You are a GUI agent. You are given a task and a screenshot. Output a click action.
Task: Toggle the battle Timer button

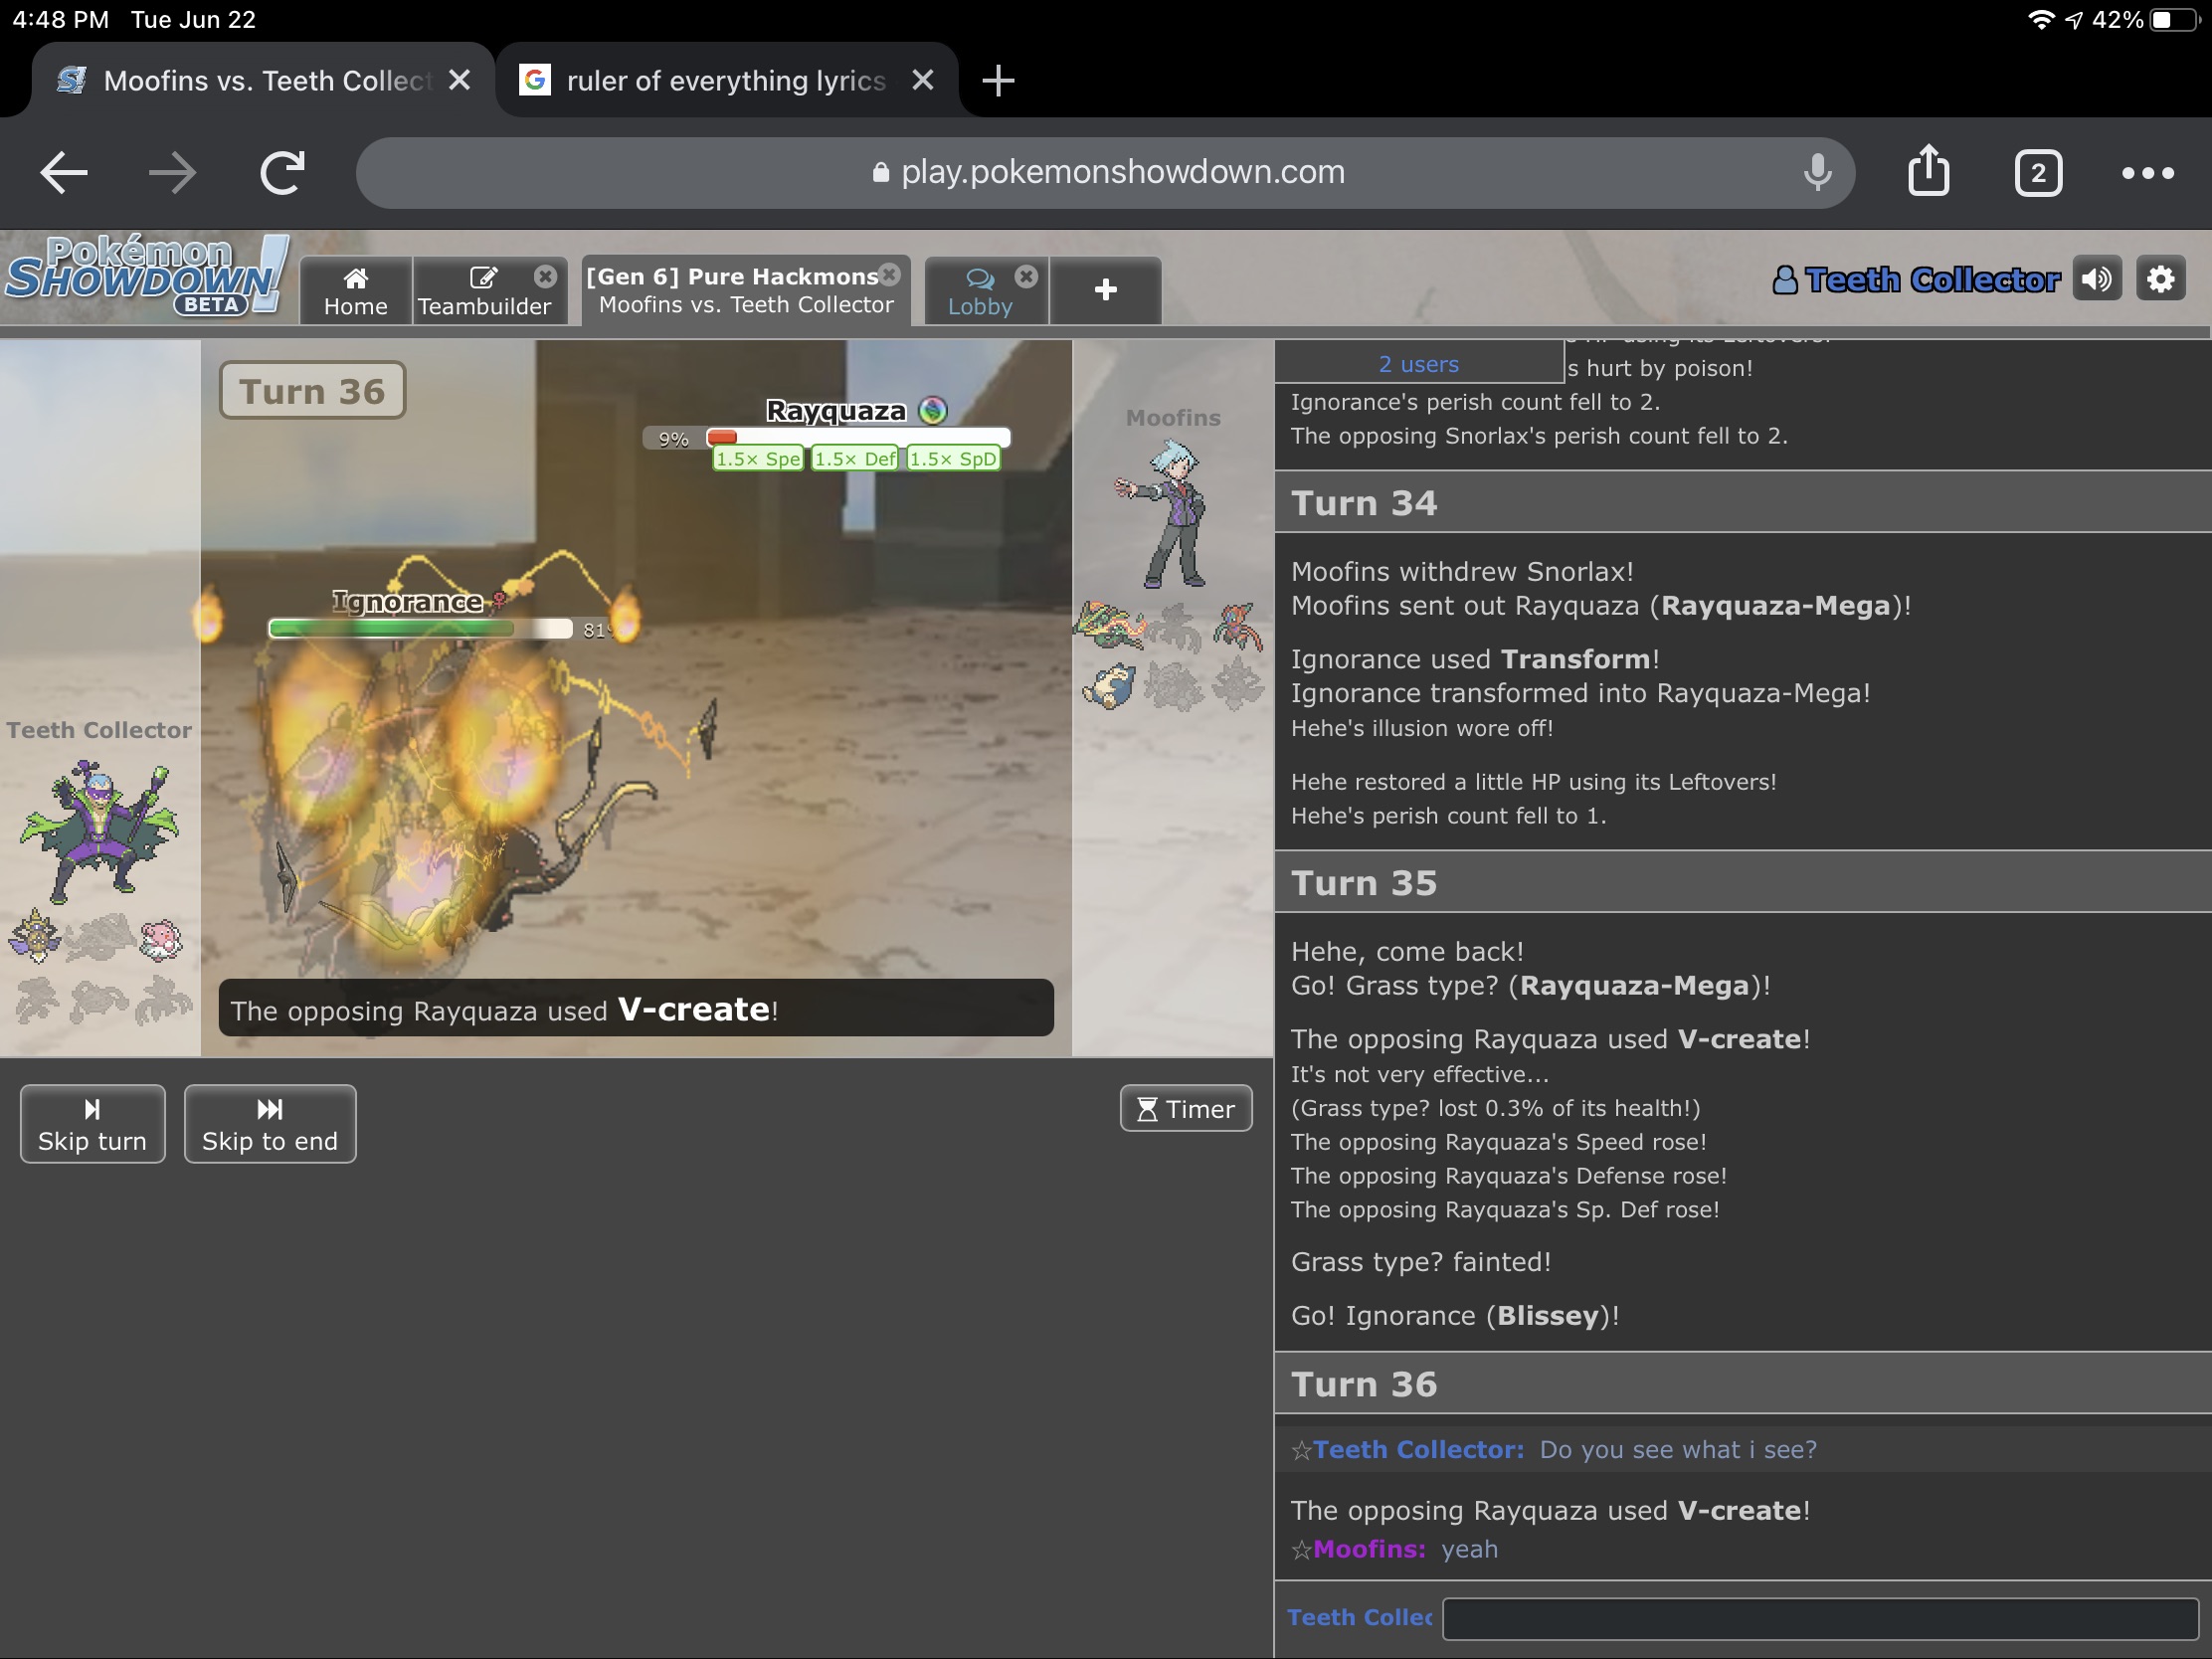click(x=1186, y=1109)
